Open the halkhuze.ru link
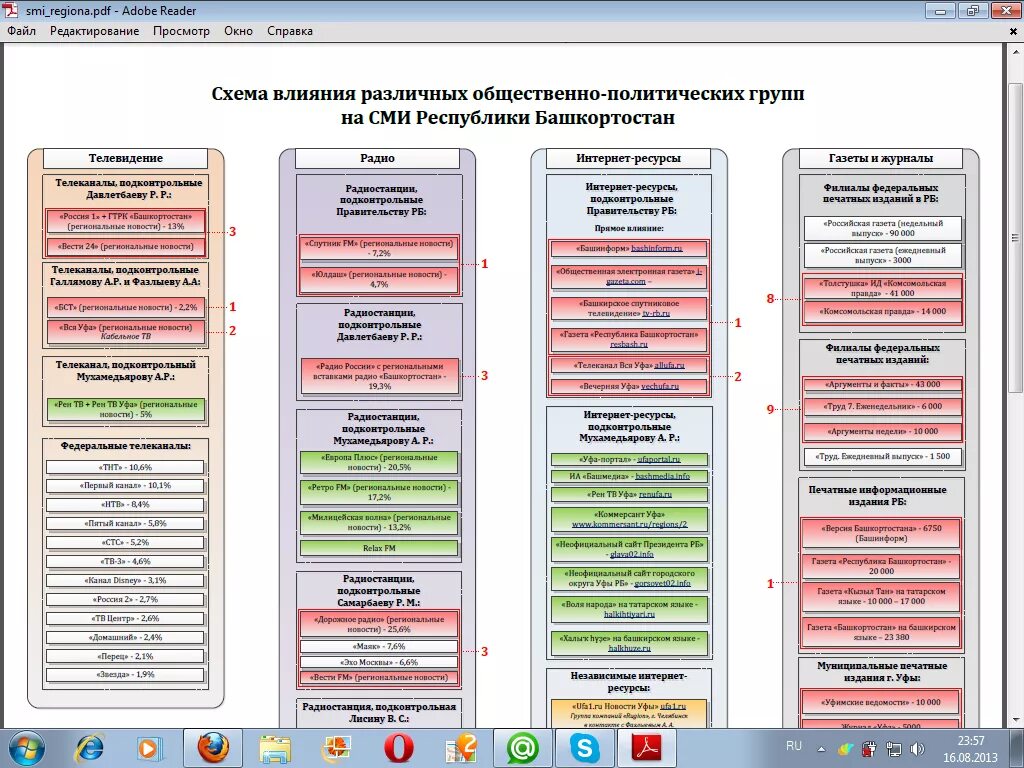1024x768 pixels. click(x=629, y=648)
